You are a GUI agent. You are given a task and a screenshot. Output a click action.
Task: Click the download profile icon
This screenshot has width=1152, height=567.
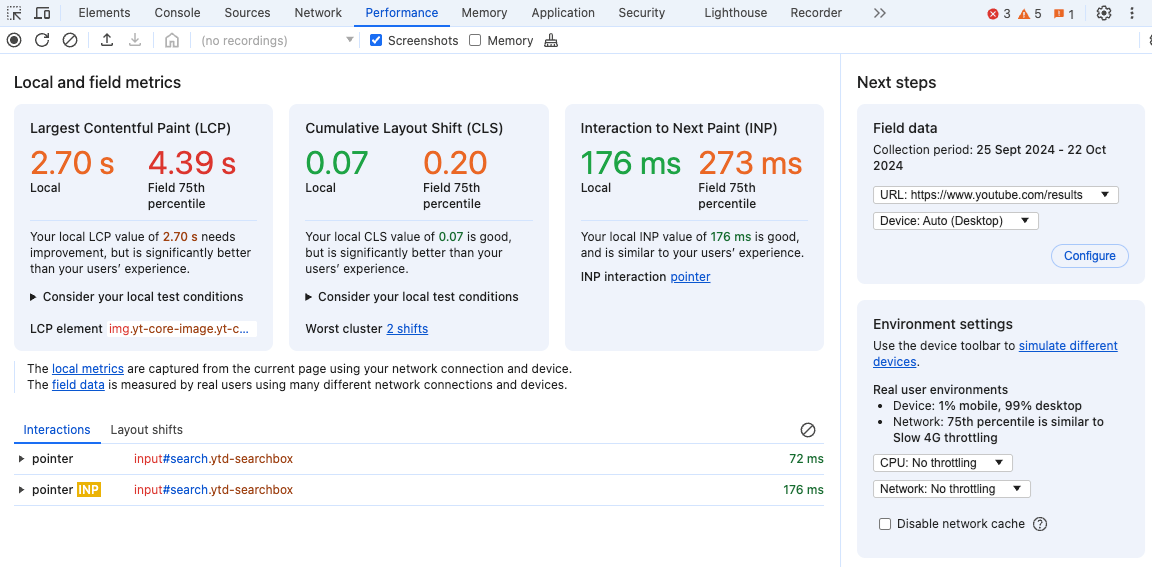134,40
